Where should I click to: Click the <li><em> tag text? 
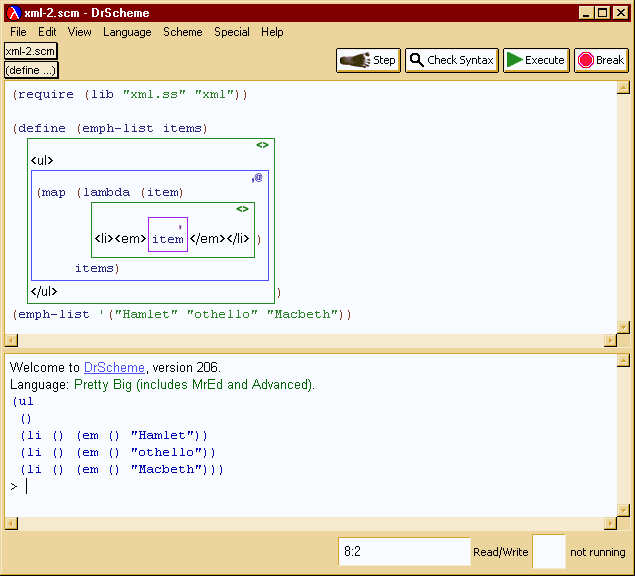(x=120, y=238)
